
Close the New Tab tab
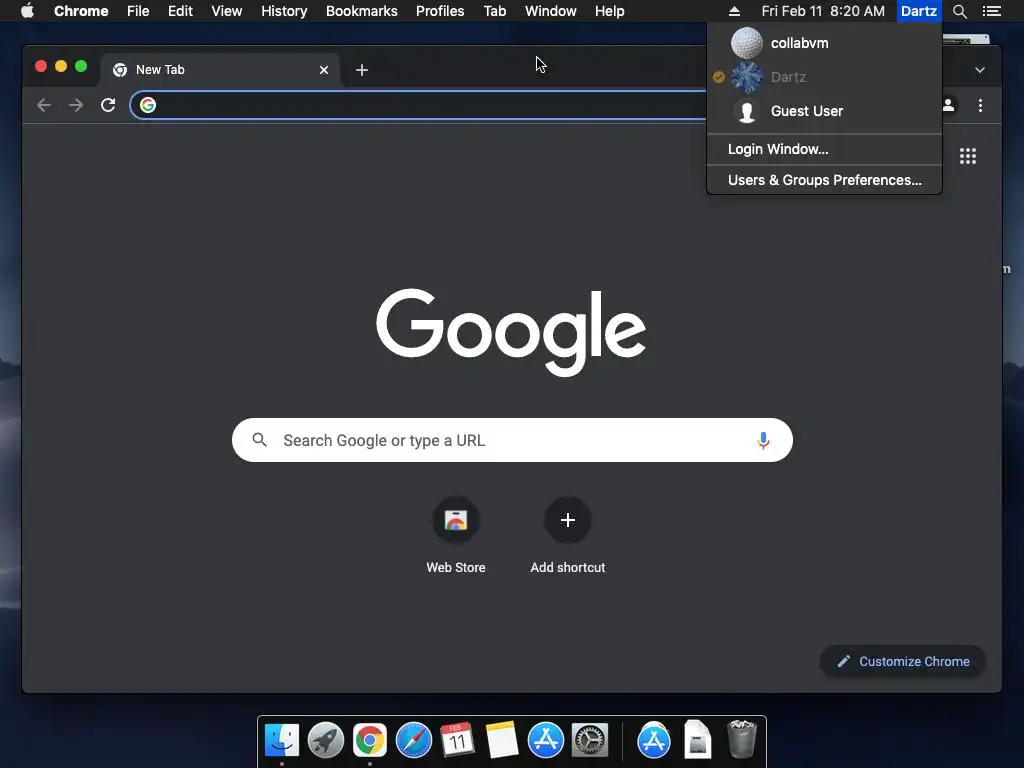coord(324,70)
